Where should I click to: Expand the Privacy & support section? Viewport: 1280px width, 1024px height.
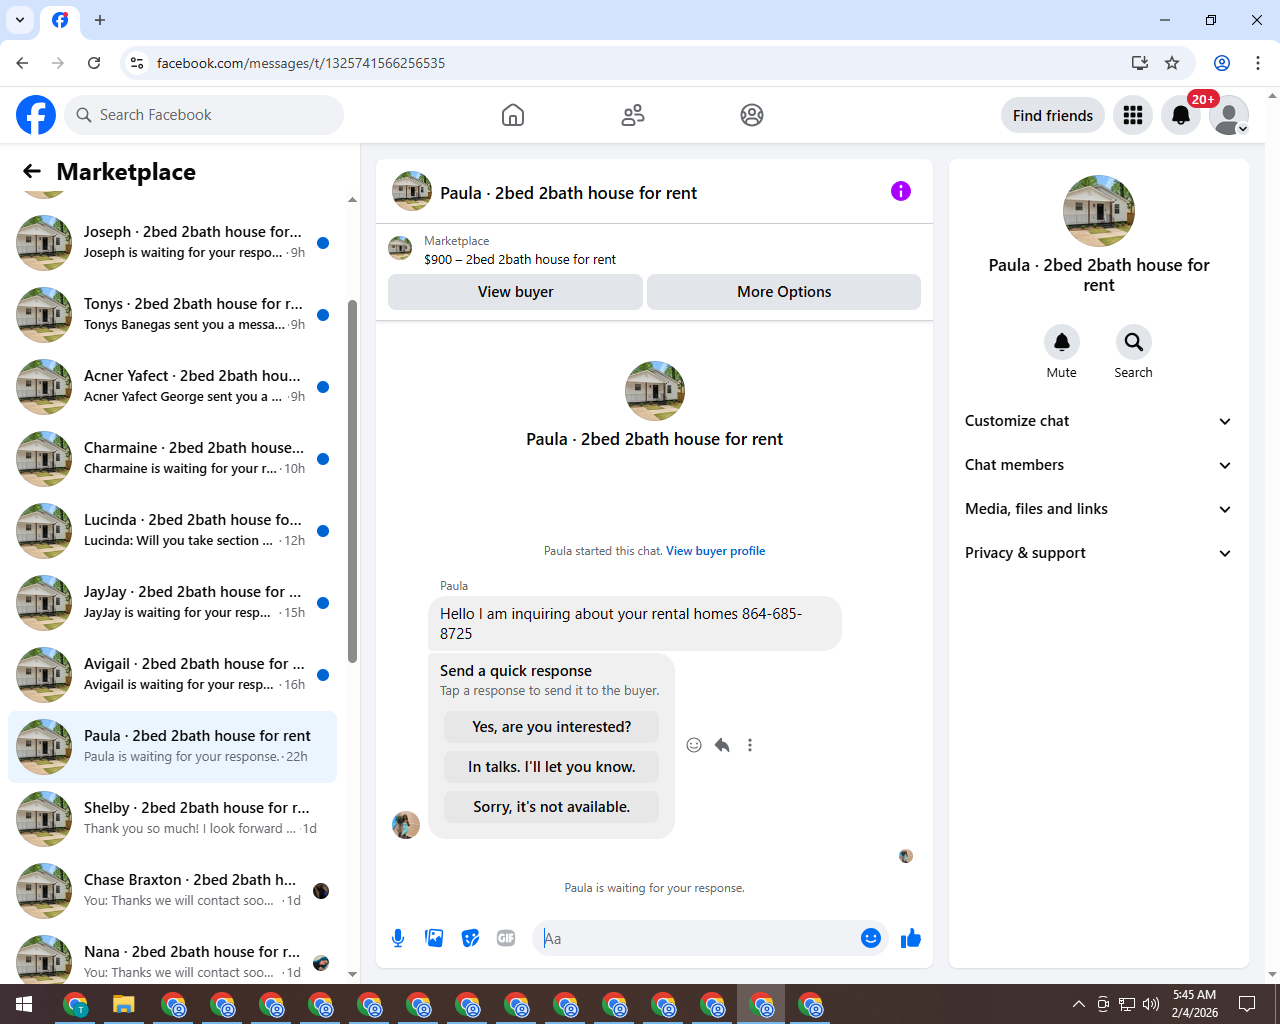1098,553
